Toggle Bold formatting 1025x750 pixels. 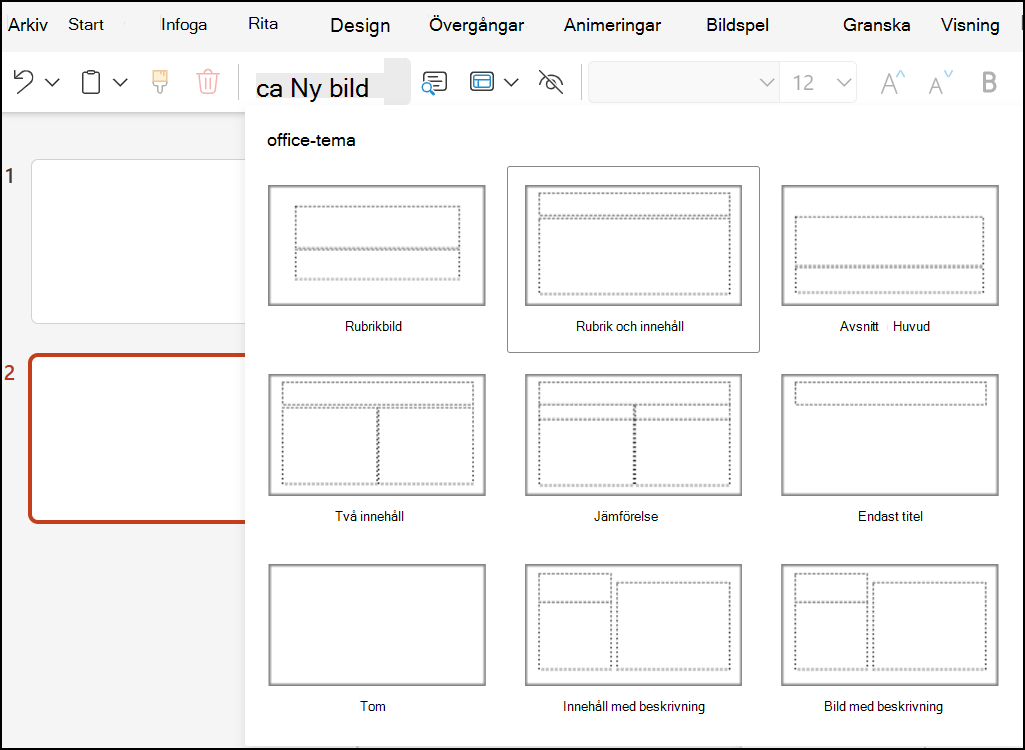989,82
